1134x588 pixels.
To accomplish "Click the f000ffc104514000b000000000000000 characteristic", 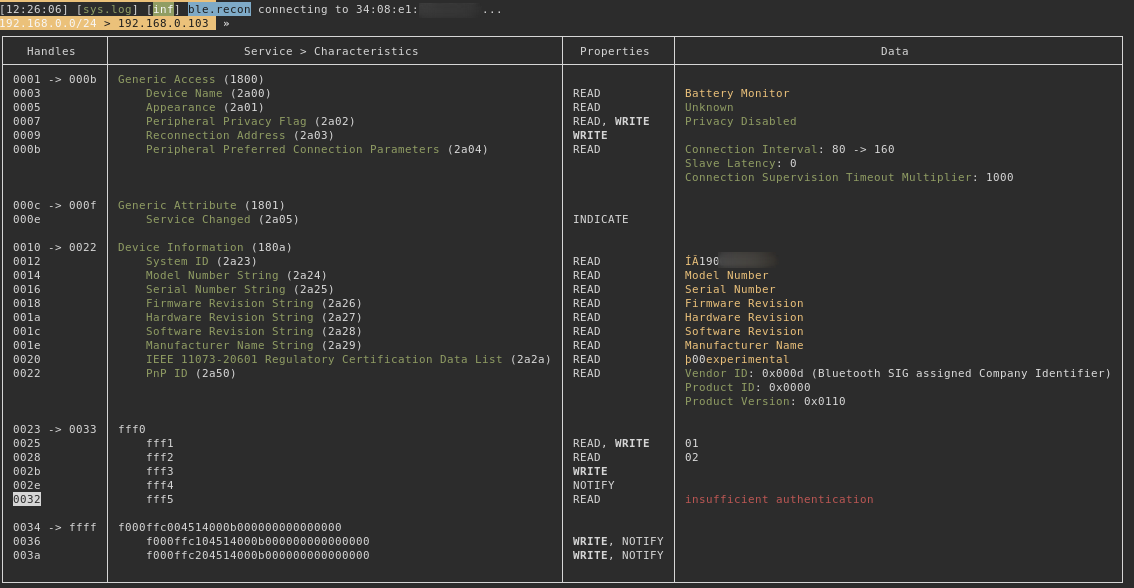I will pos(257,541).
